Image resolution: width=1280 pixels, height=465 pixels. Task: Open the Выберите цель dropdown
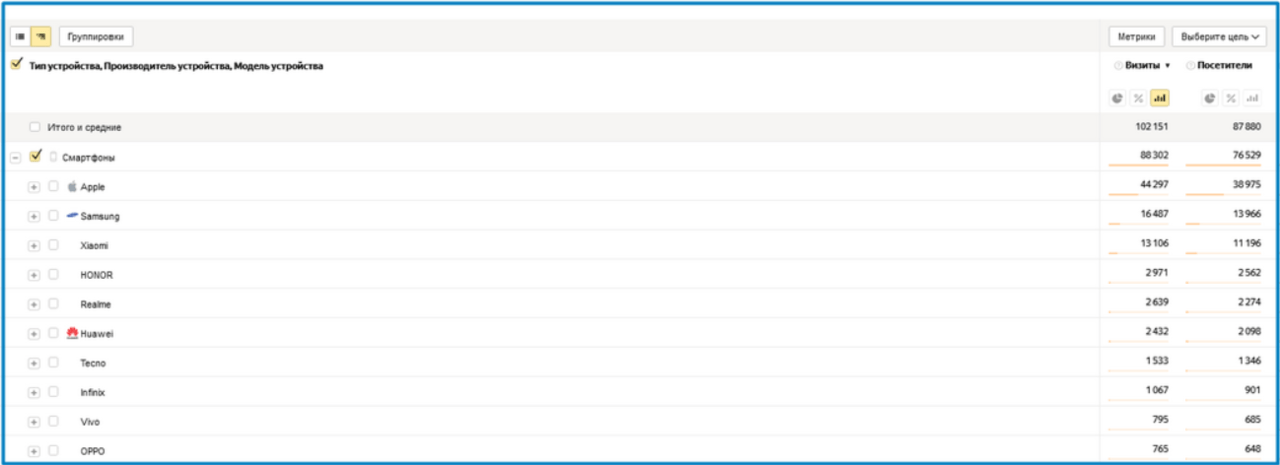(x=1219, y=37)
